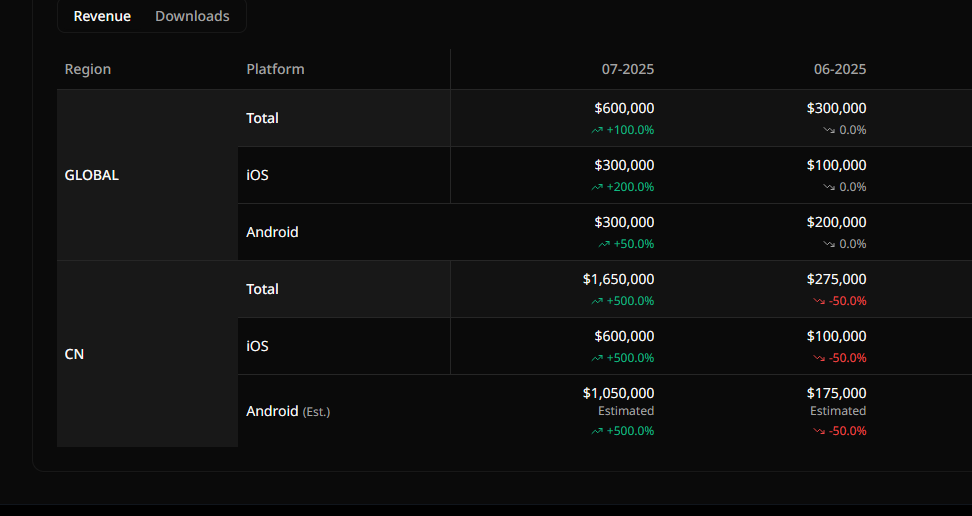Click the $600,000 GLOBAL Total revenue value

624,108
